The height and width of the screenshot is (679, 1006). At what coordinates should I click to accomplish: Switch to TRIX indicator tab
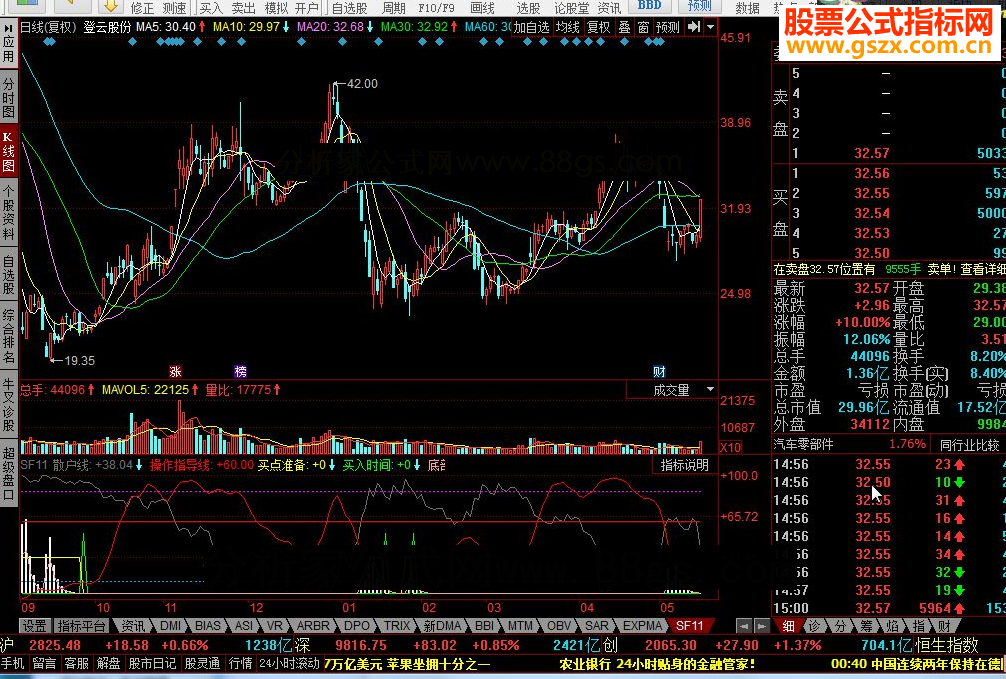click(396, 626)
